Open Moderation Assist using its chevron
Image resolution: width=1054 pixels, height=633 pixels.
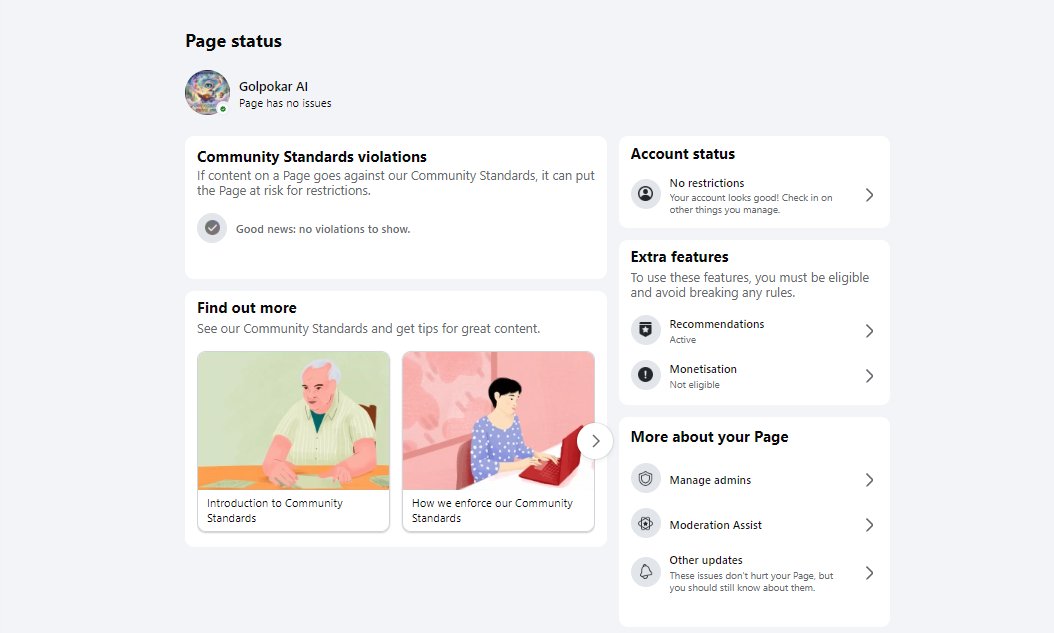[x=869, y=525]
